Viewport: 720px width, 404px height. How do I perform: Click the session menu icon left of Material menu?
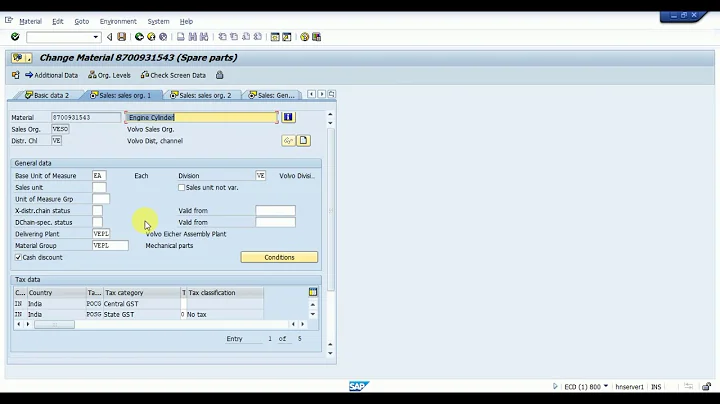(x=9, y=20)
